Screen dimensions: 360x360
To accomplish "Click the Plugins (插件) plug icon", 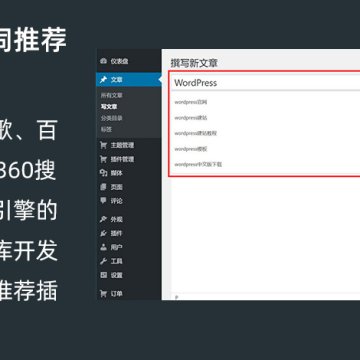I will tap(104, 233).
